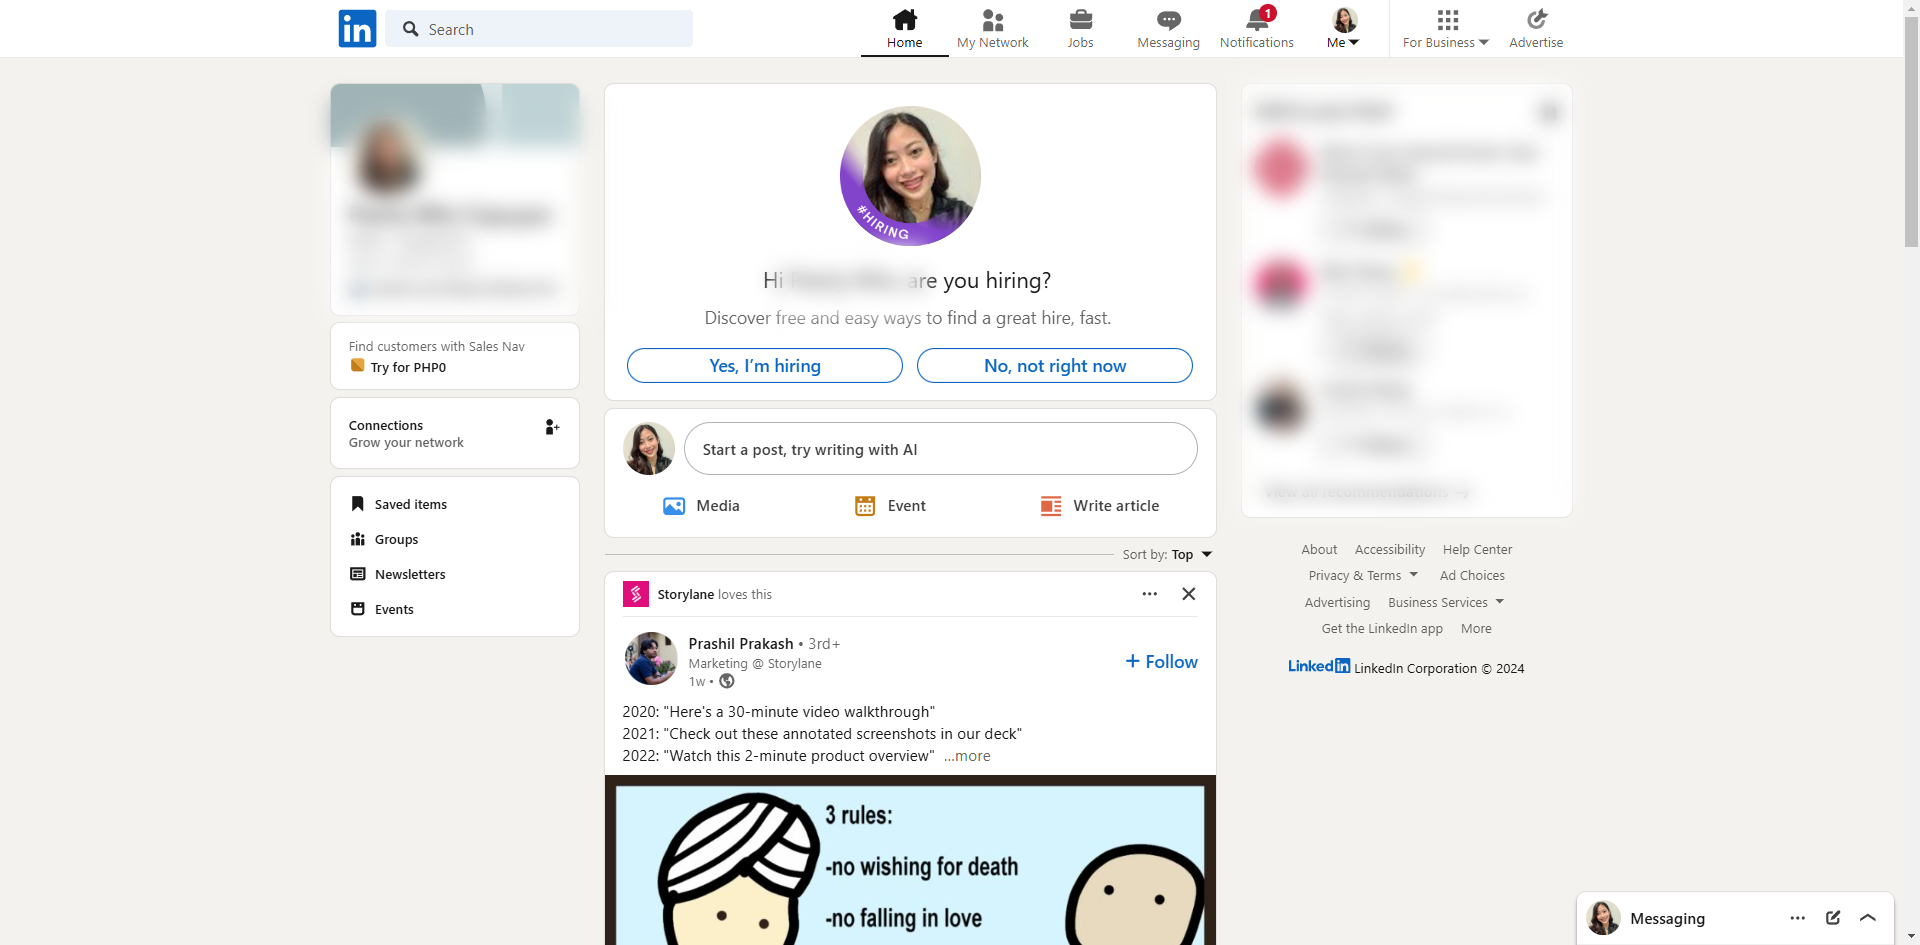Open the Storylane post options ellipsis
Screen dimensions: 1920x945
1150,594
